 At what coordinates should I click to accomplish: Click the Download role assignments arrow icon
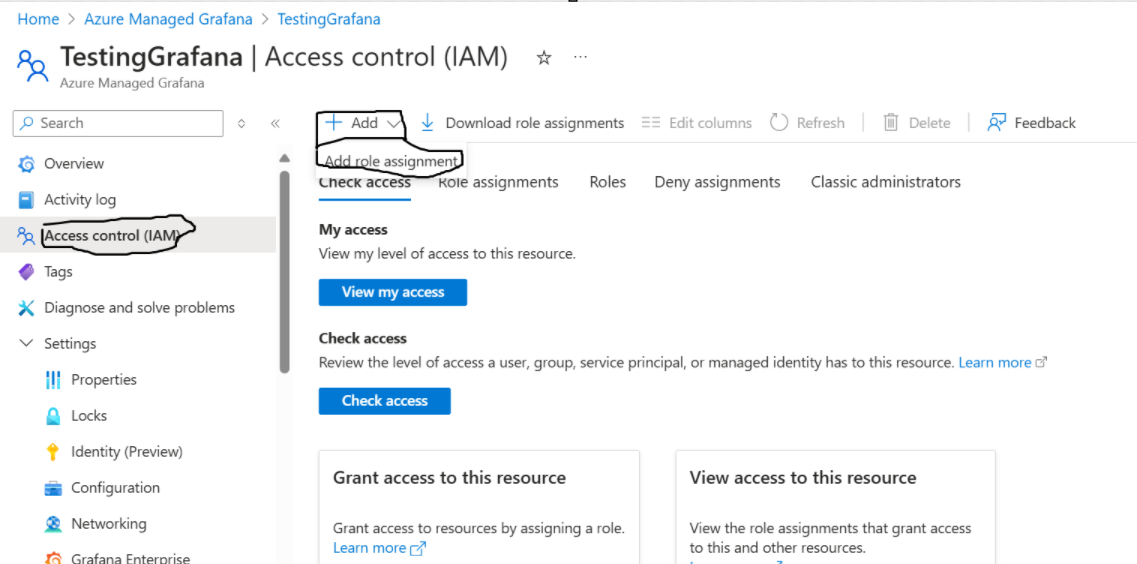point(427,123)
